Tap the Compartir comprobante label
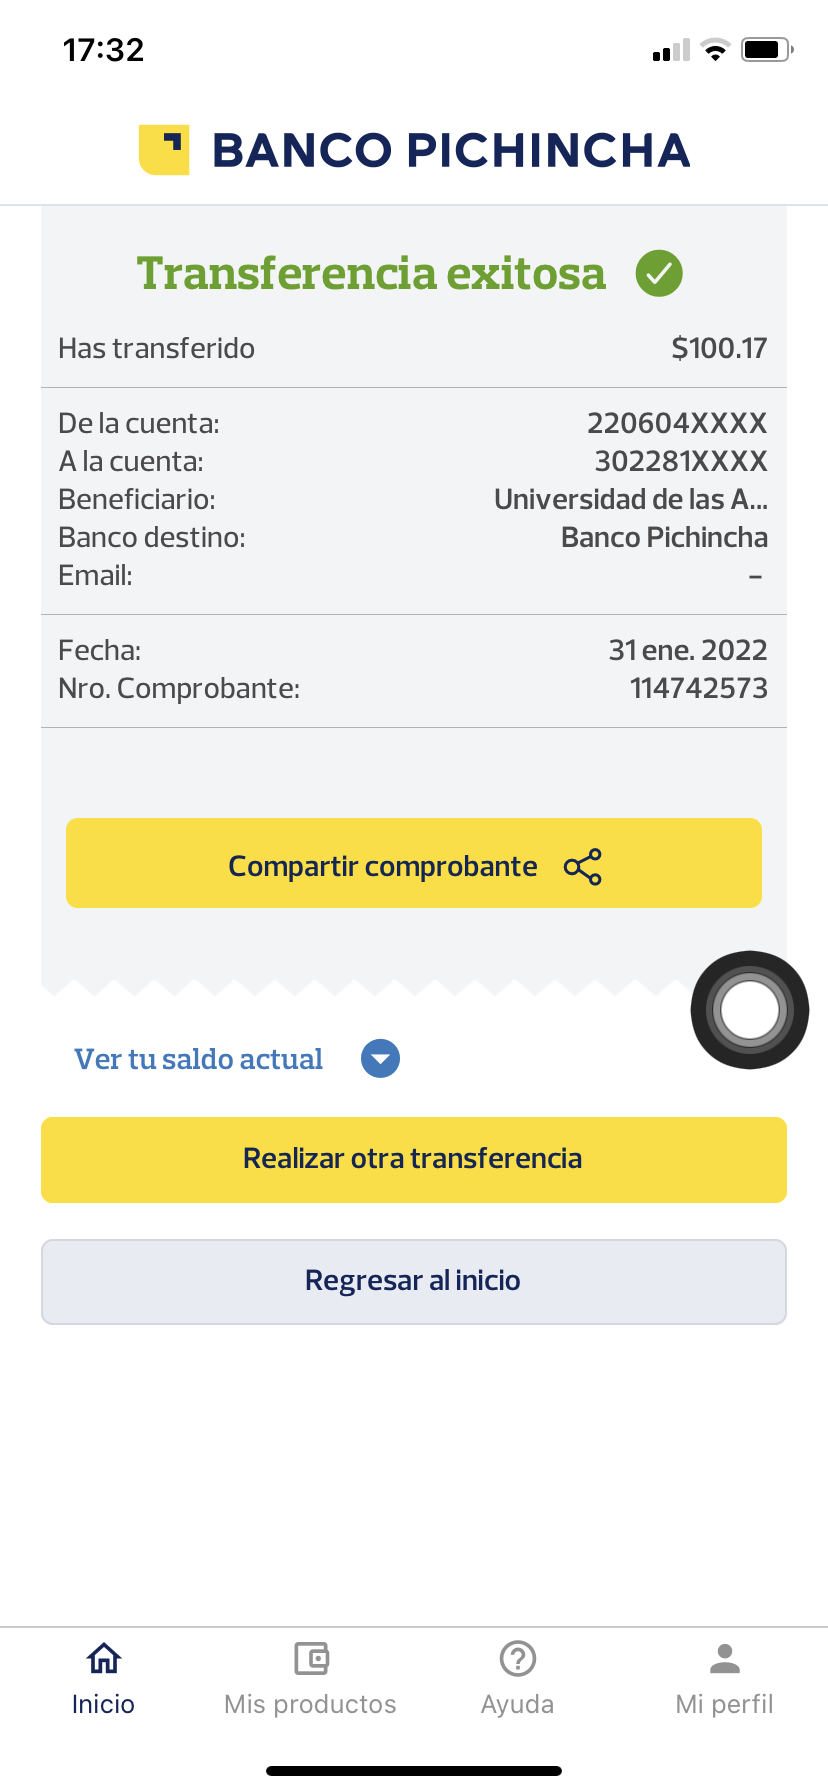The width and height of the screenshot is (828, 1792). [x=382, y=866]
